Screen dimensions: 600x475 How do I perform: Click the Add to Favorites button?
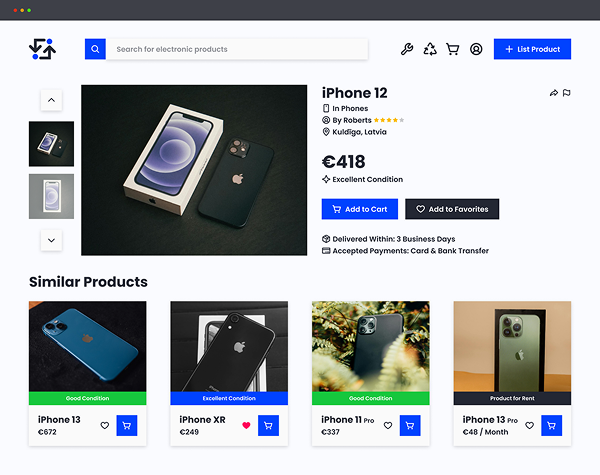[x=452, y=209]
